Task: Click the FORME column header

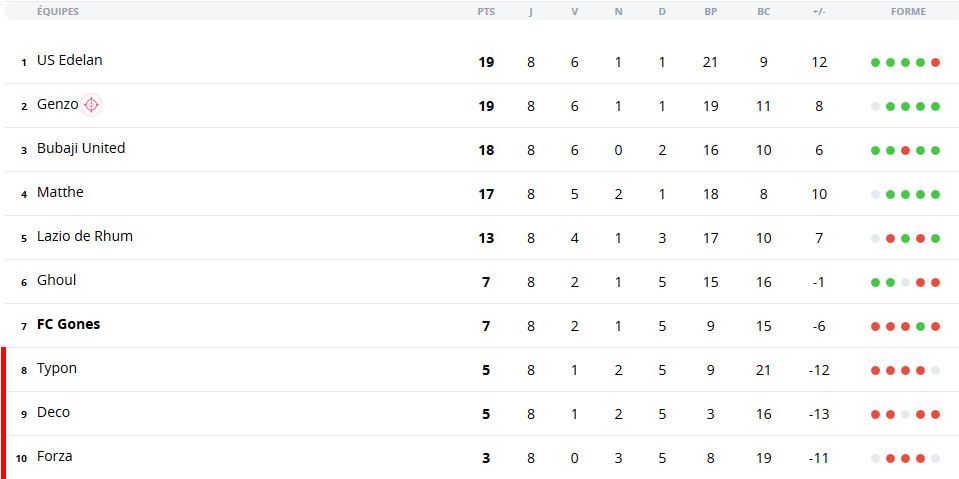Action: tap(908, 12)
